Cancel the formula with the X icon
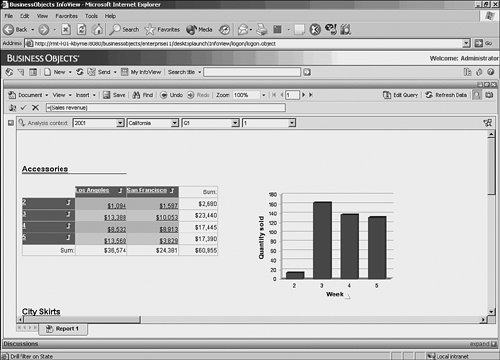 pos(35,108)
